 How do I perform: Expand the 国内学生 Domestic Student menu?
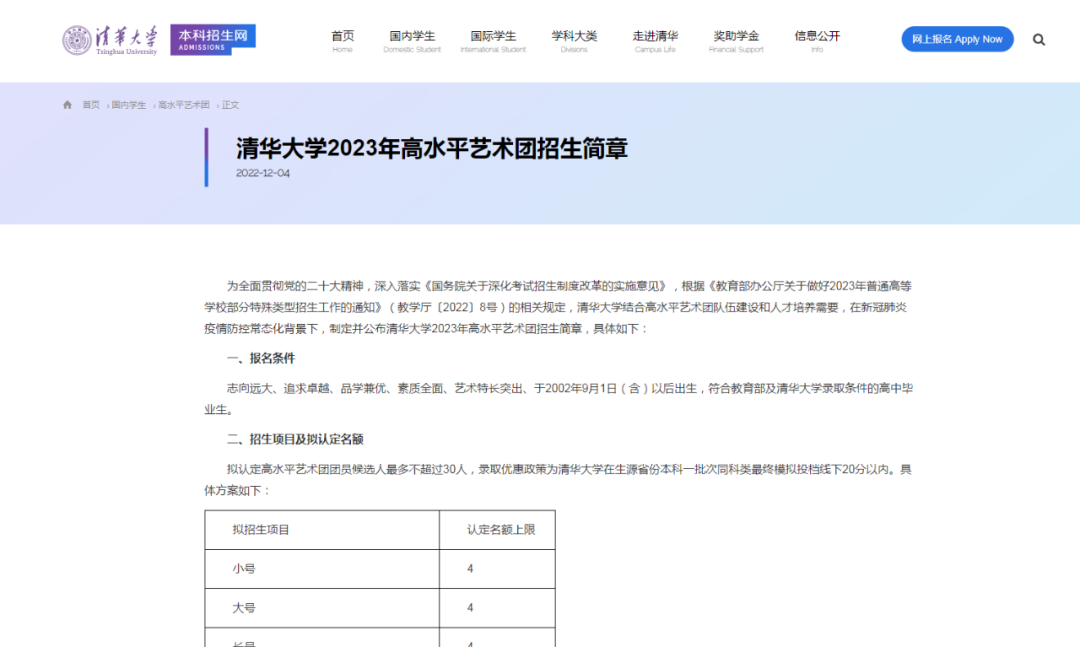[412, 41]
